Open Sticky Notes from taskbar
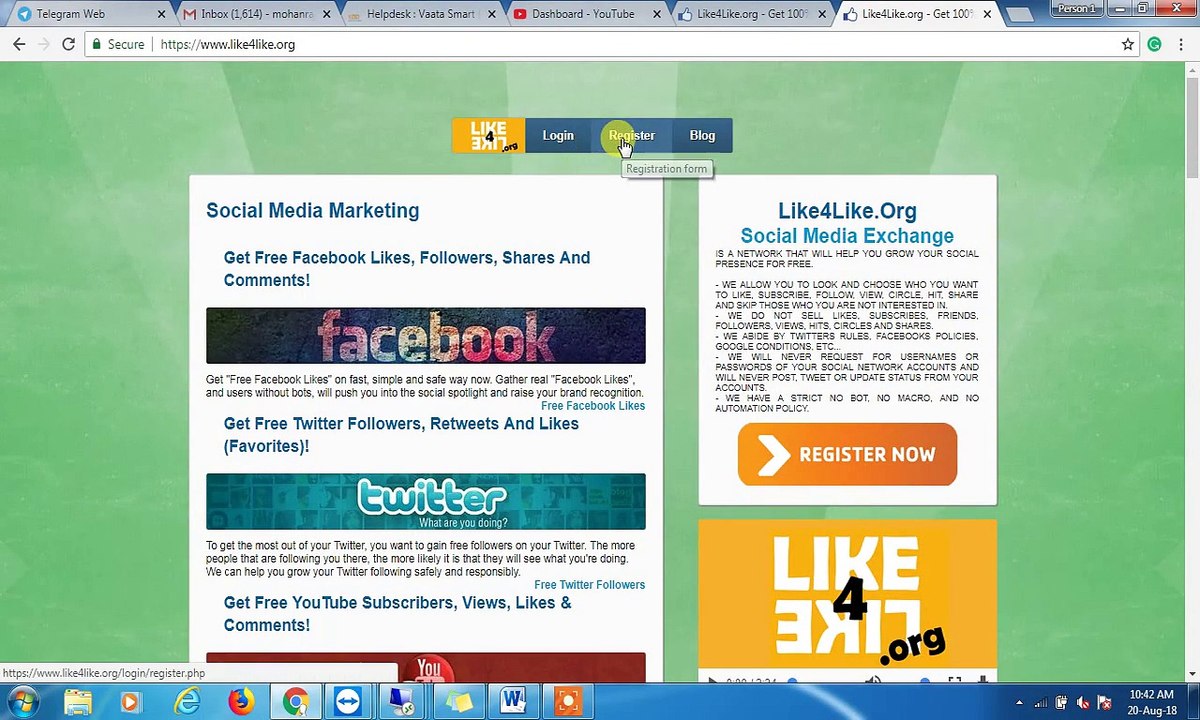This screenshot has width=1200, height=720. point(458,702)
